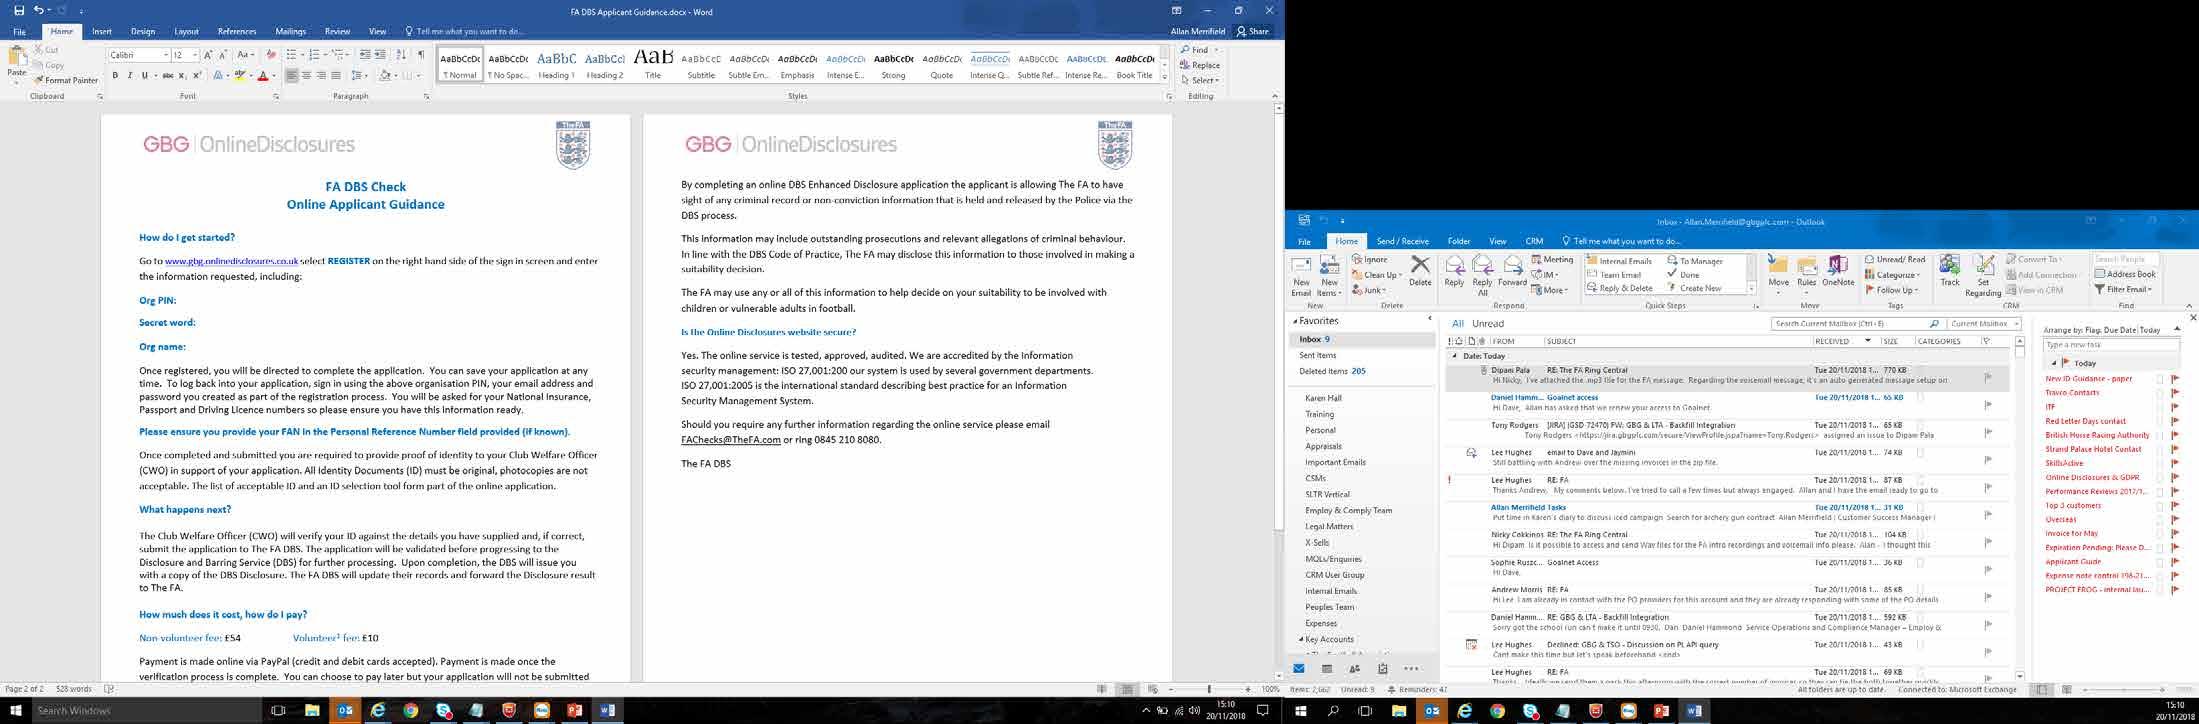Collapse the Favorites section in Outlook's folder pane
2199x724 pixels.
[x=1295, y=321]
